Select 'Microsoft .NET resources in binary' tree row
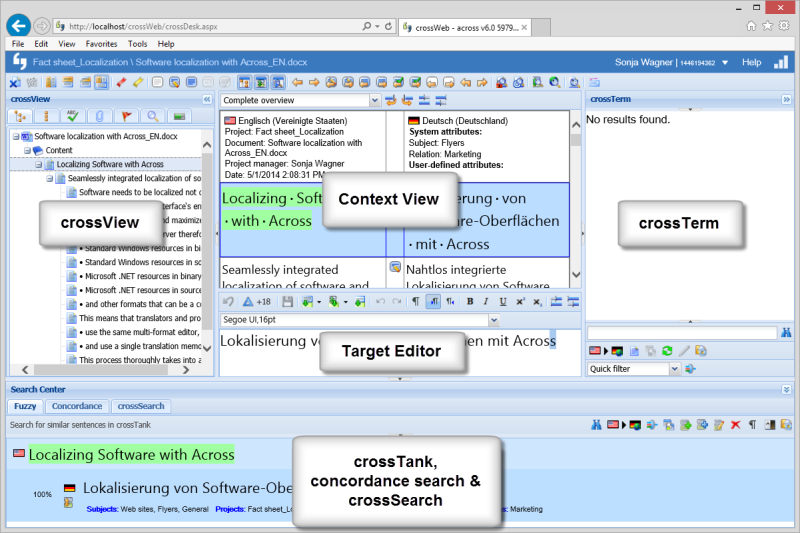The width and height of the screenshot is (800, 533). click(x=140, y=276)
